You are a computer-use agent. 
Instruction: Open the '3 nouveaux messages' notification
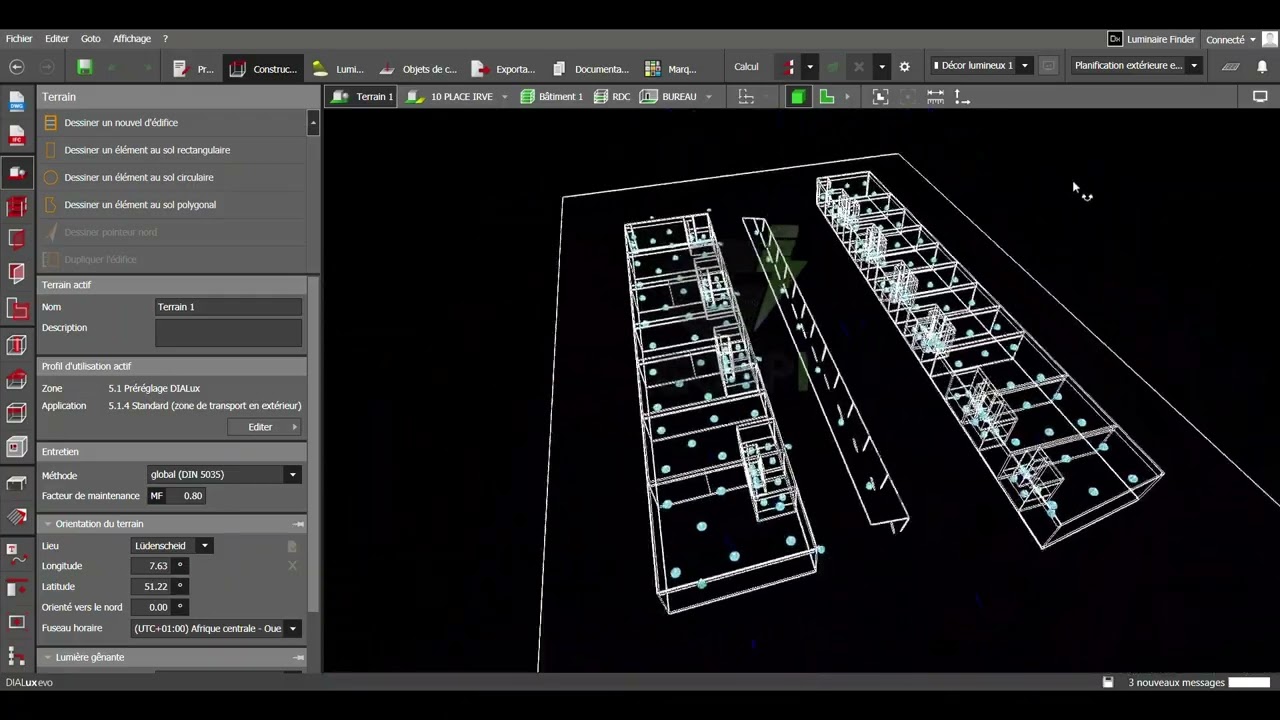click(x=1176, y=683)
